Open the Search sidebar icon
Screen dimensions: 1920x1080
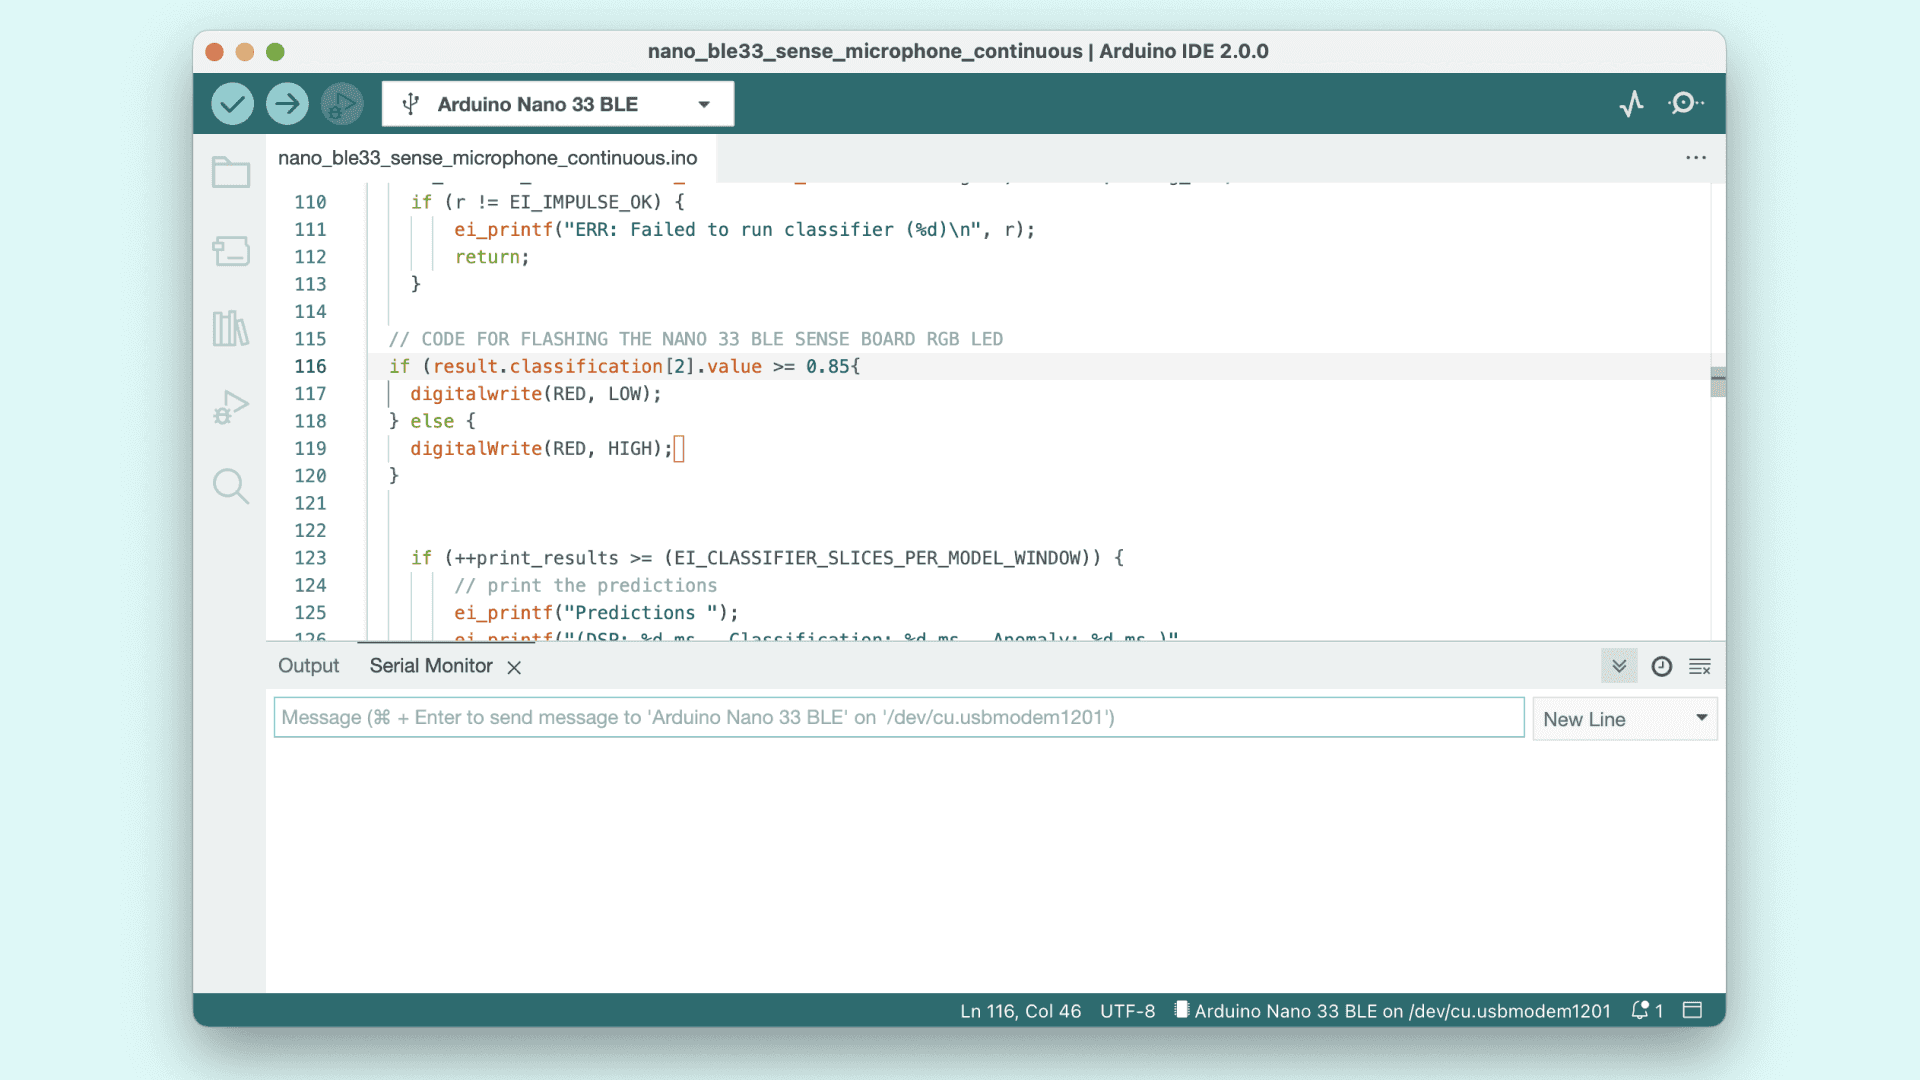tap(231, 486)
